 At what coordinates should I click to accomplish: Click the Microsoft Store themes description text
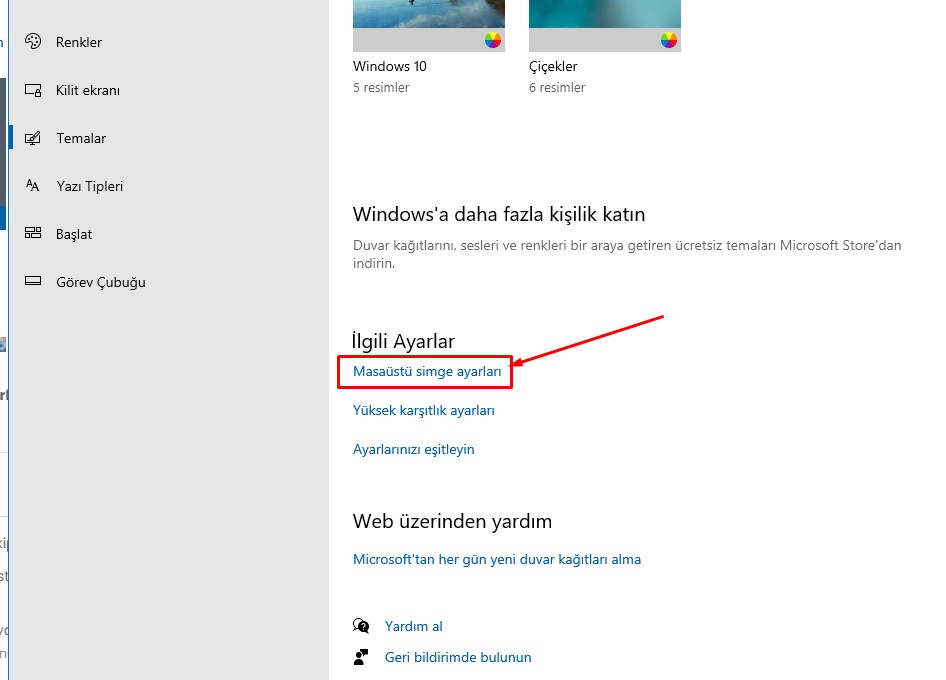627,254
